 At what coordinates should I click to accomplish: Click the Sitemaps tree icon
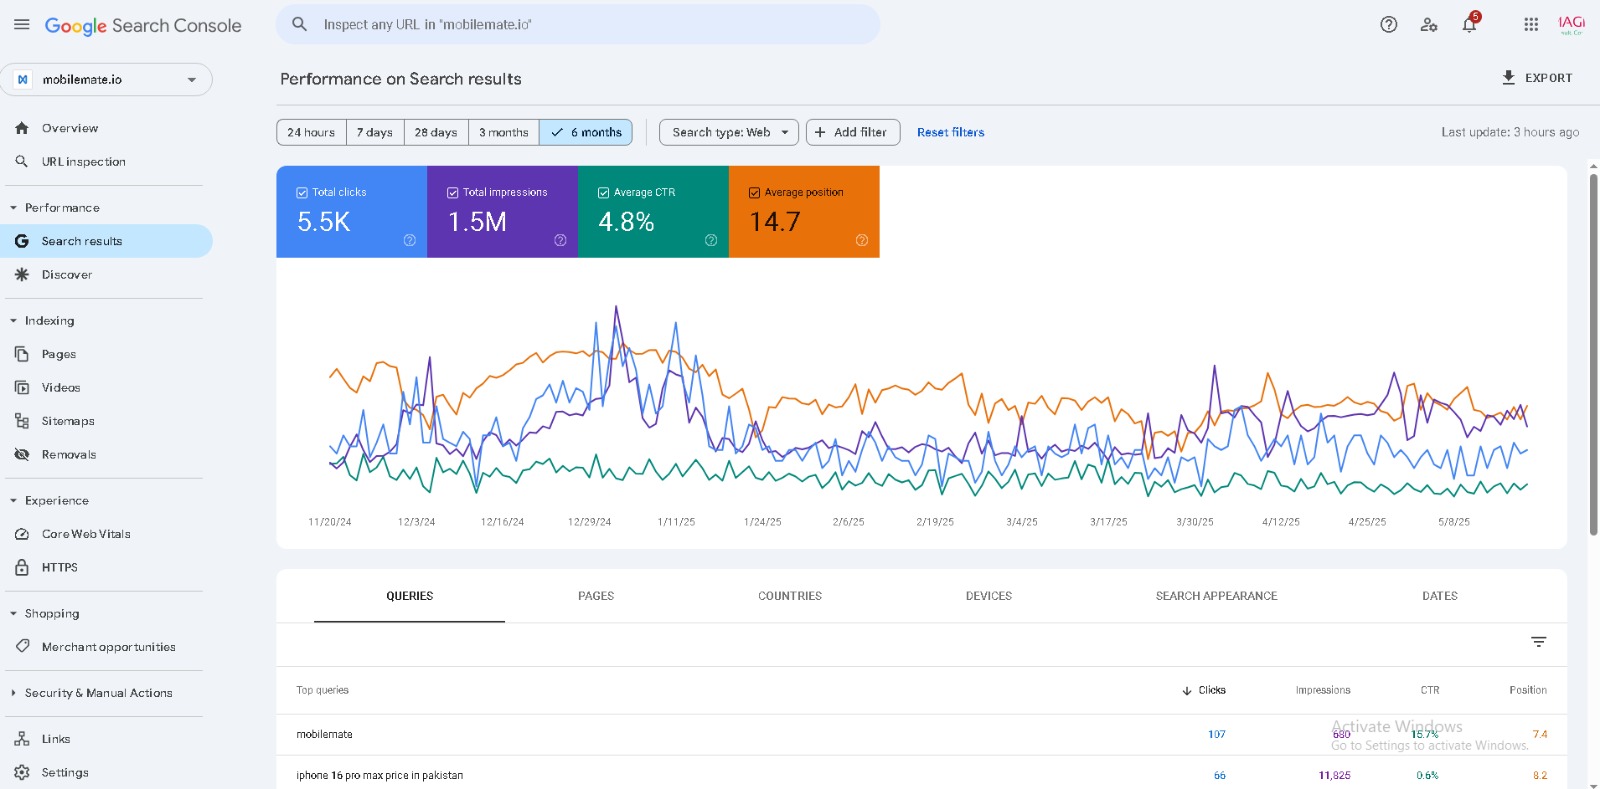click(22, 421)
